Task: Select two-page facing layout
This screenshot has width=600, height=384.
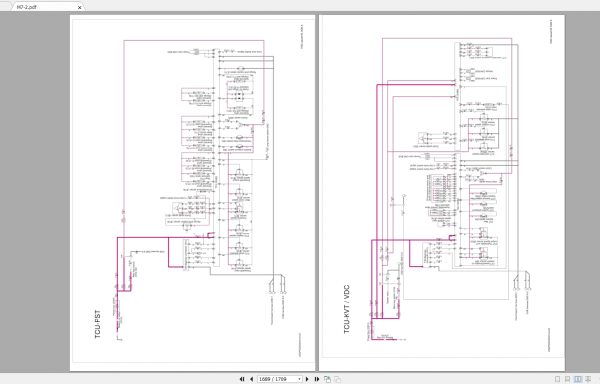Action: point(578,379)
